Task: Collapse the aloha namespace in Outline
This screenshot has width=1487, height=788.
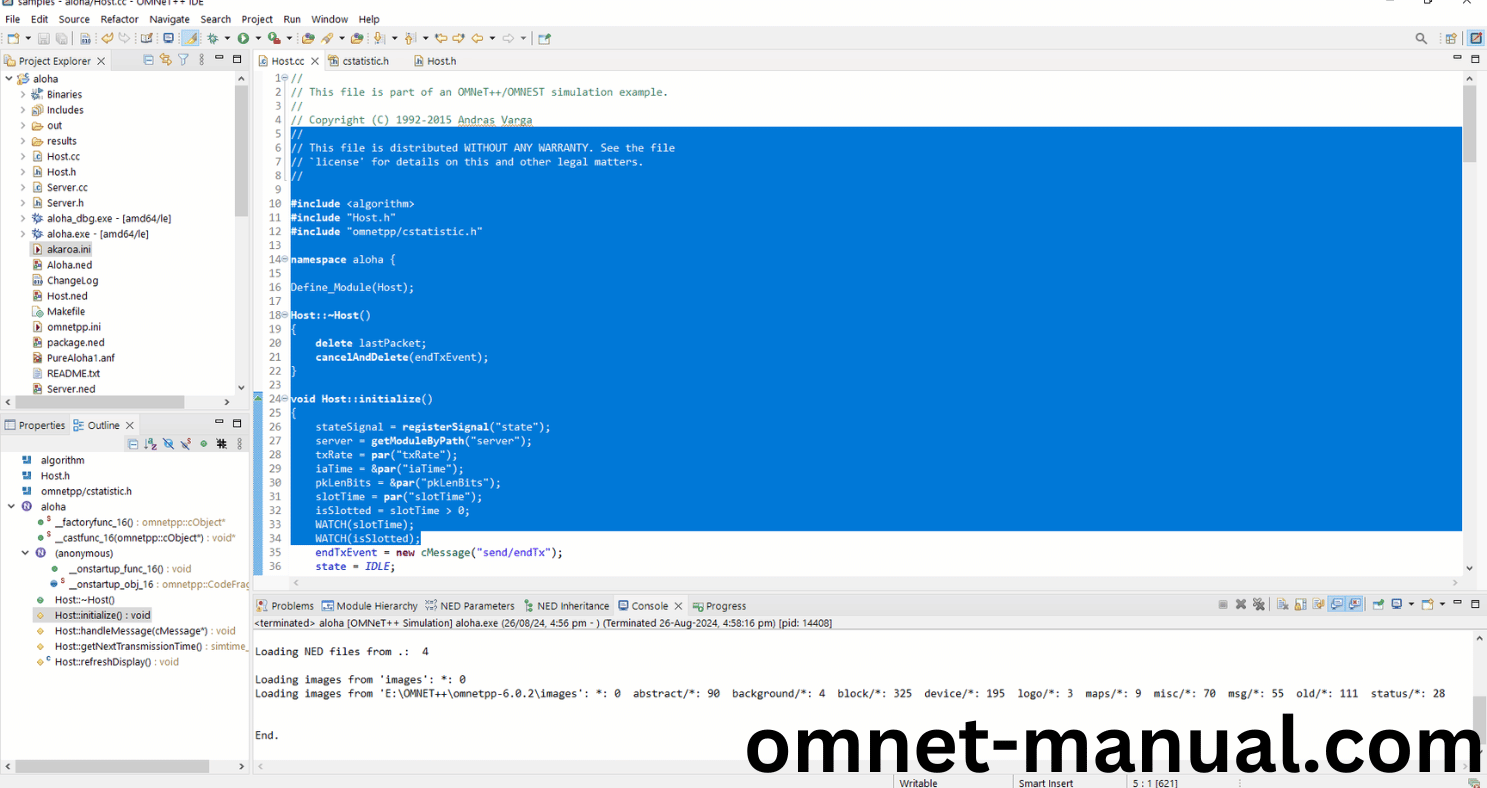Action: (x=11, y=507)
